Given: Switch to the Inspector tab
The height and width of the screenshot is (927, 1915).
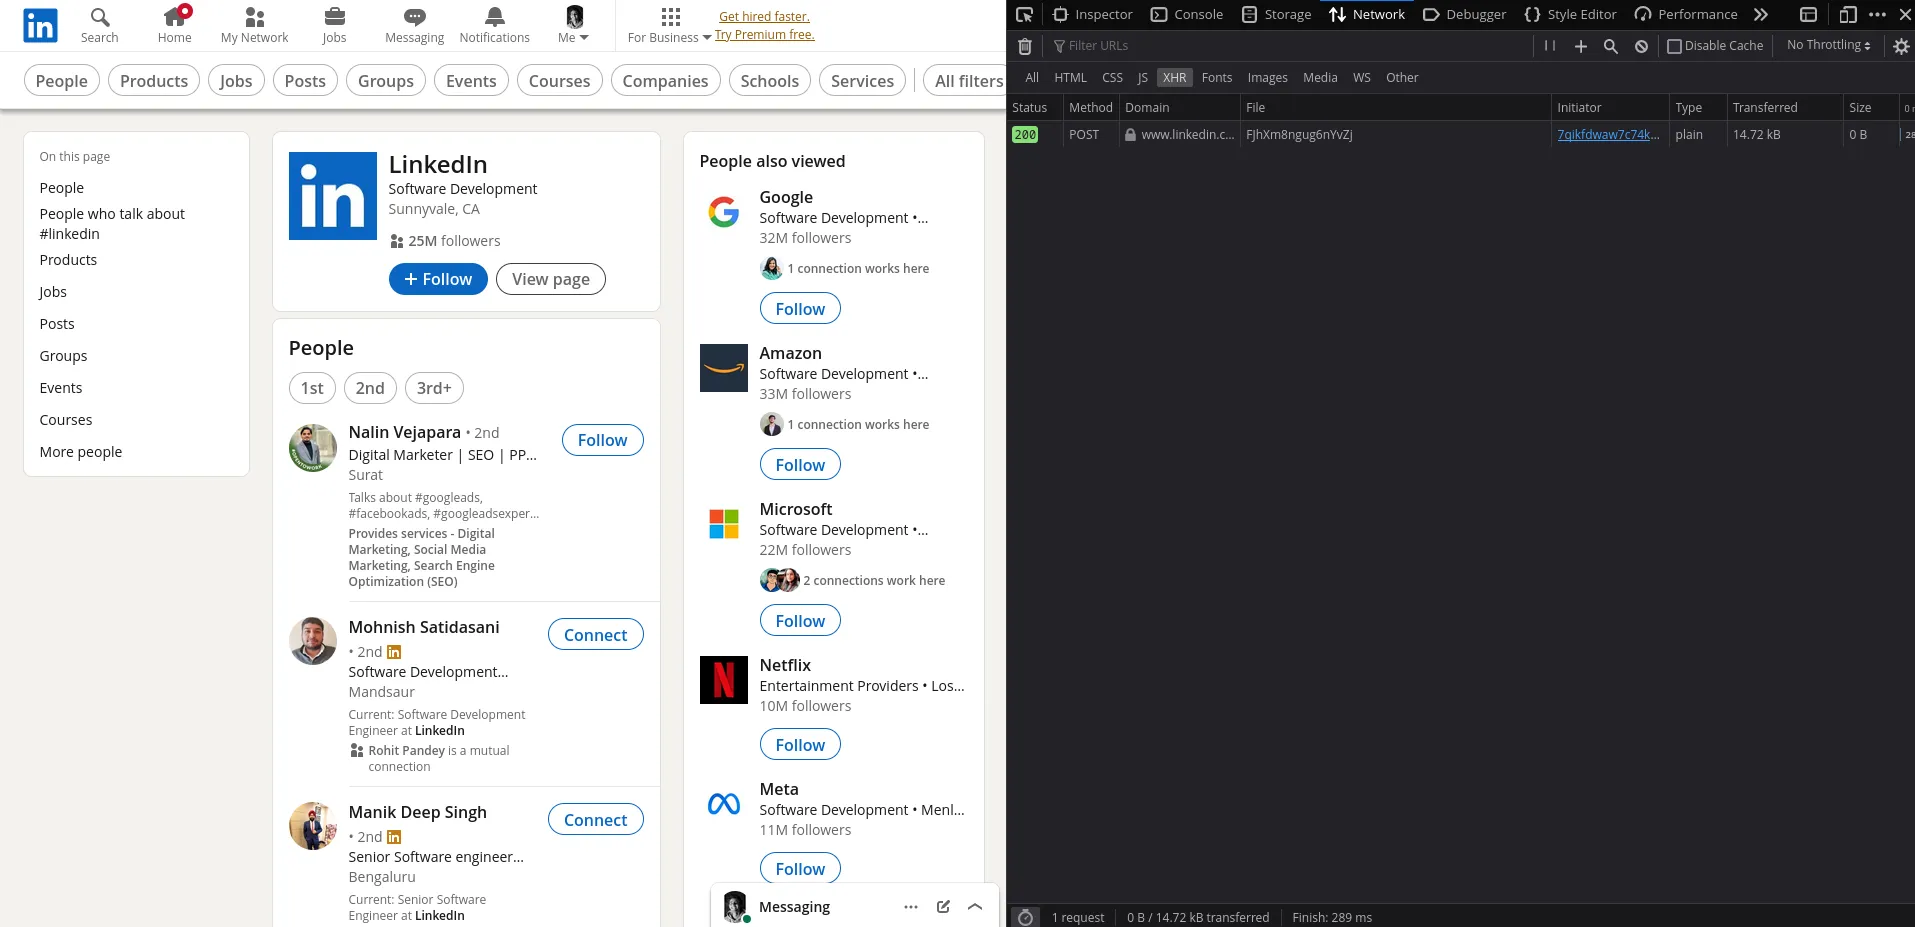Looking at the screenshot, I should (1093, 15).
